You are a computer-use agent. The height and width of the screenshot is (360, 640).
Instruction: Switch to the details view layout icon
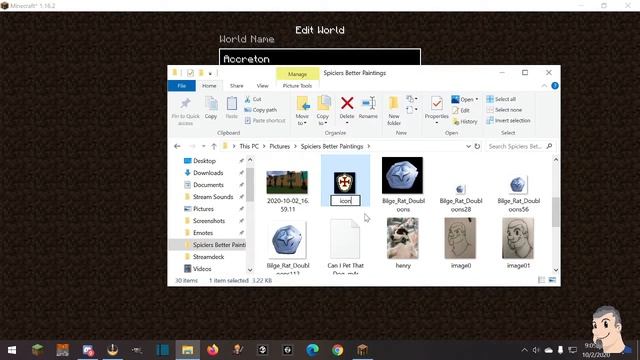541,280
